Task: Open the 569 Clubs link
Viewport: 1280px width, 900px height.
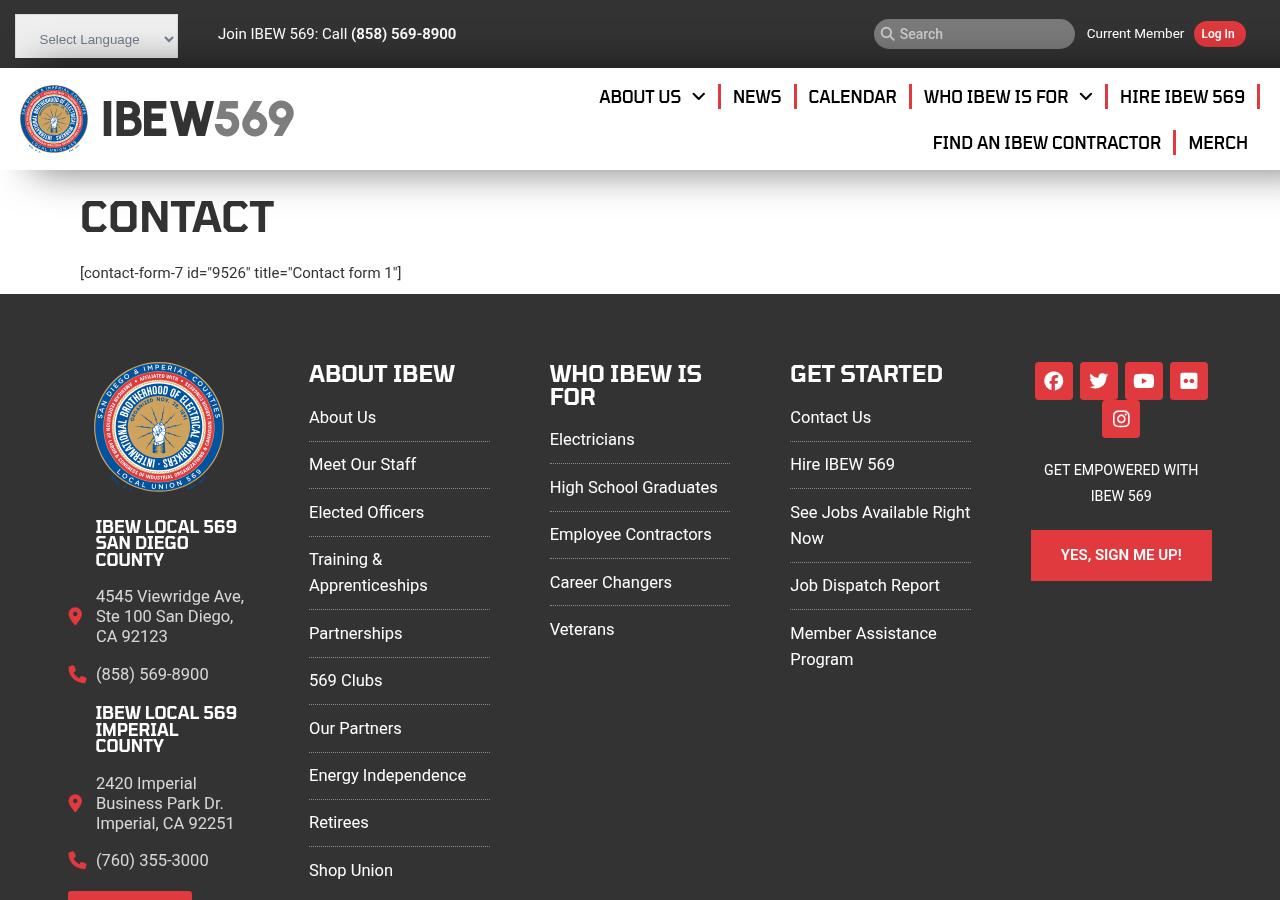Action: point(346,681)
